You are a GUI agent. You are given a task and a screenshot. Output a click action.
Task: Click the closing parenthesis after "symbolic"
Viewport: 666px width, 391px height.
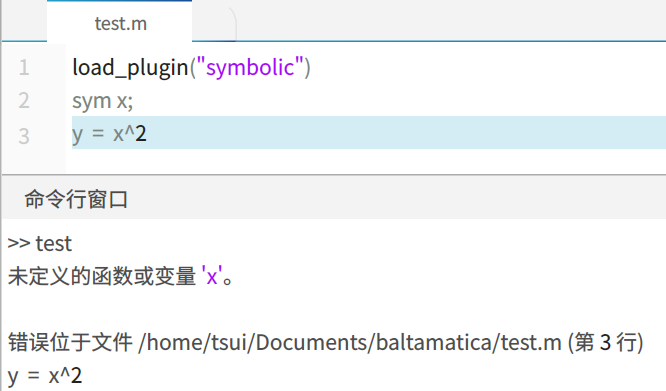pyautogui.click(x=308, y=68)
